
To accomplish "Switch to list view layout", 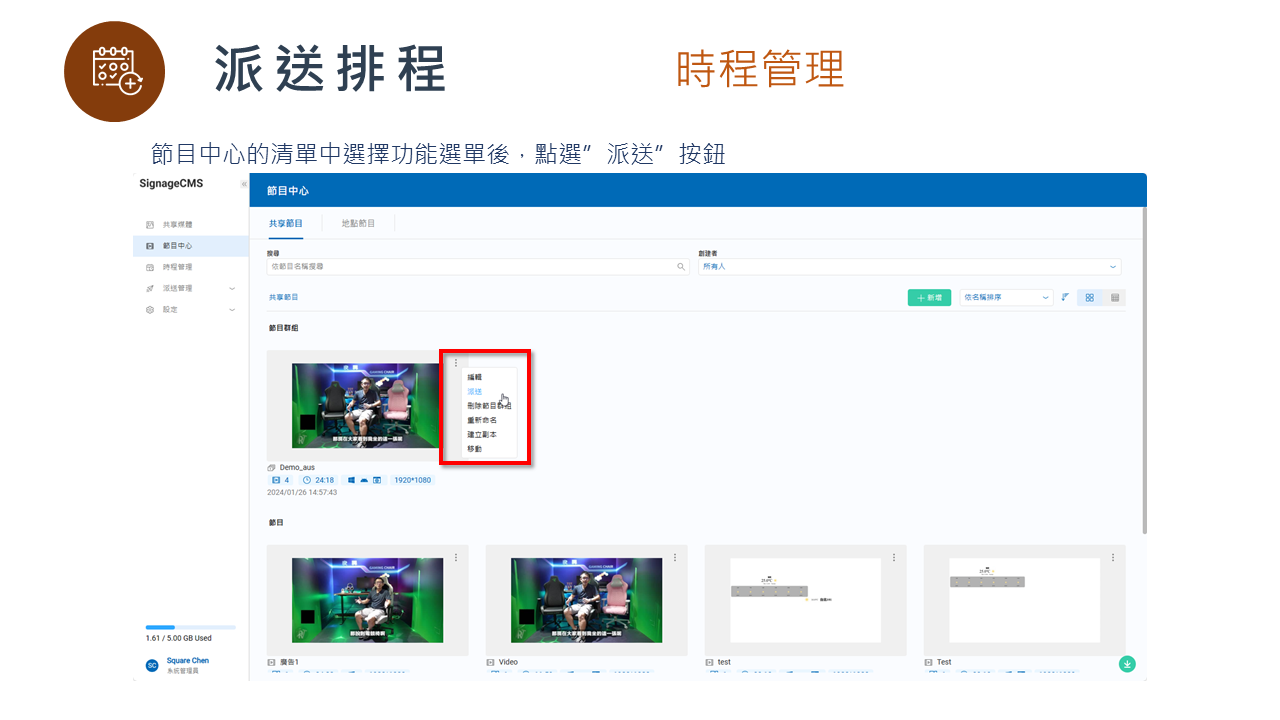I will click(x=1115, y=297).
